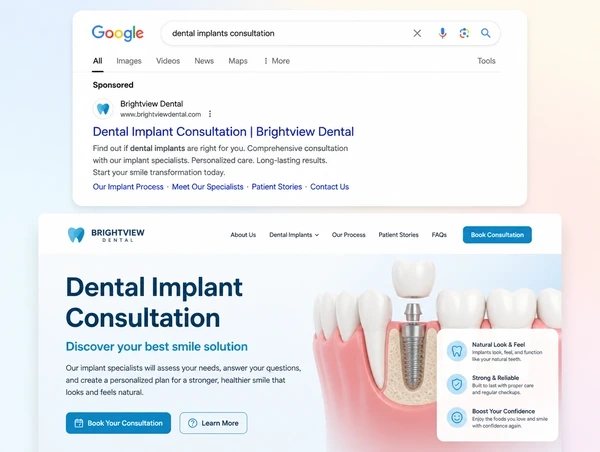Click the Learn More button
Screen dimensions: 600x452
tap(213, 423)
